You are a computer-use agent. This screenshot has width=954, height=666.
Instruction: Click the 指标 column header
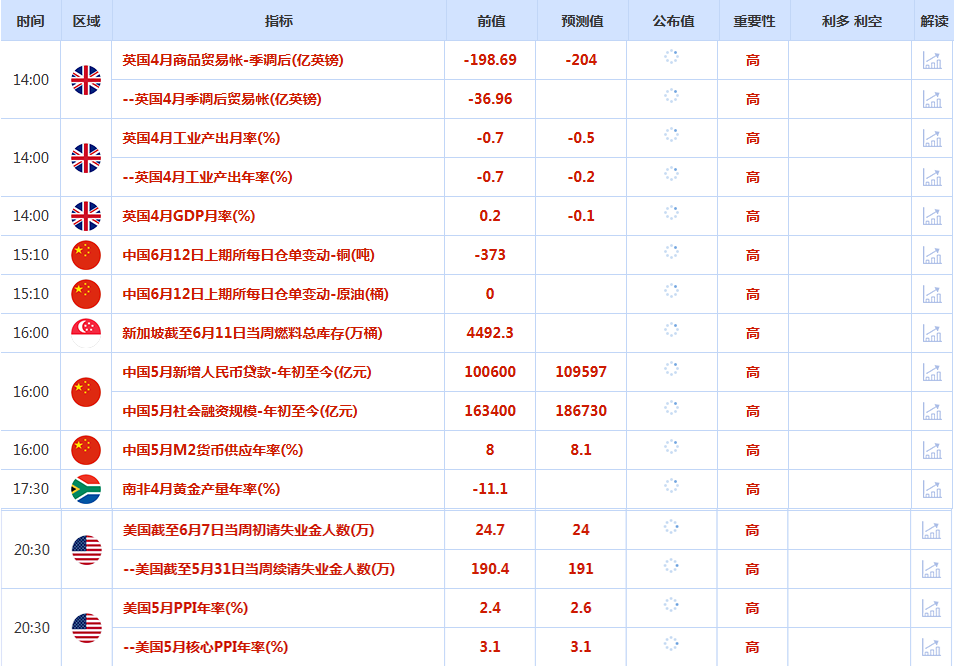[x=279, y=21]
